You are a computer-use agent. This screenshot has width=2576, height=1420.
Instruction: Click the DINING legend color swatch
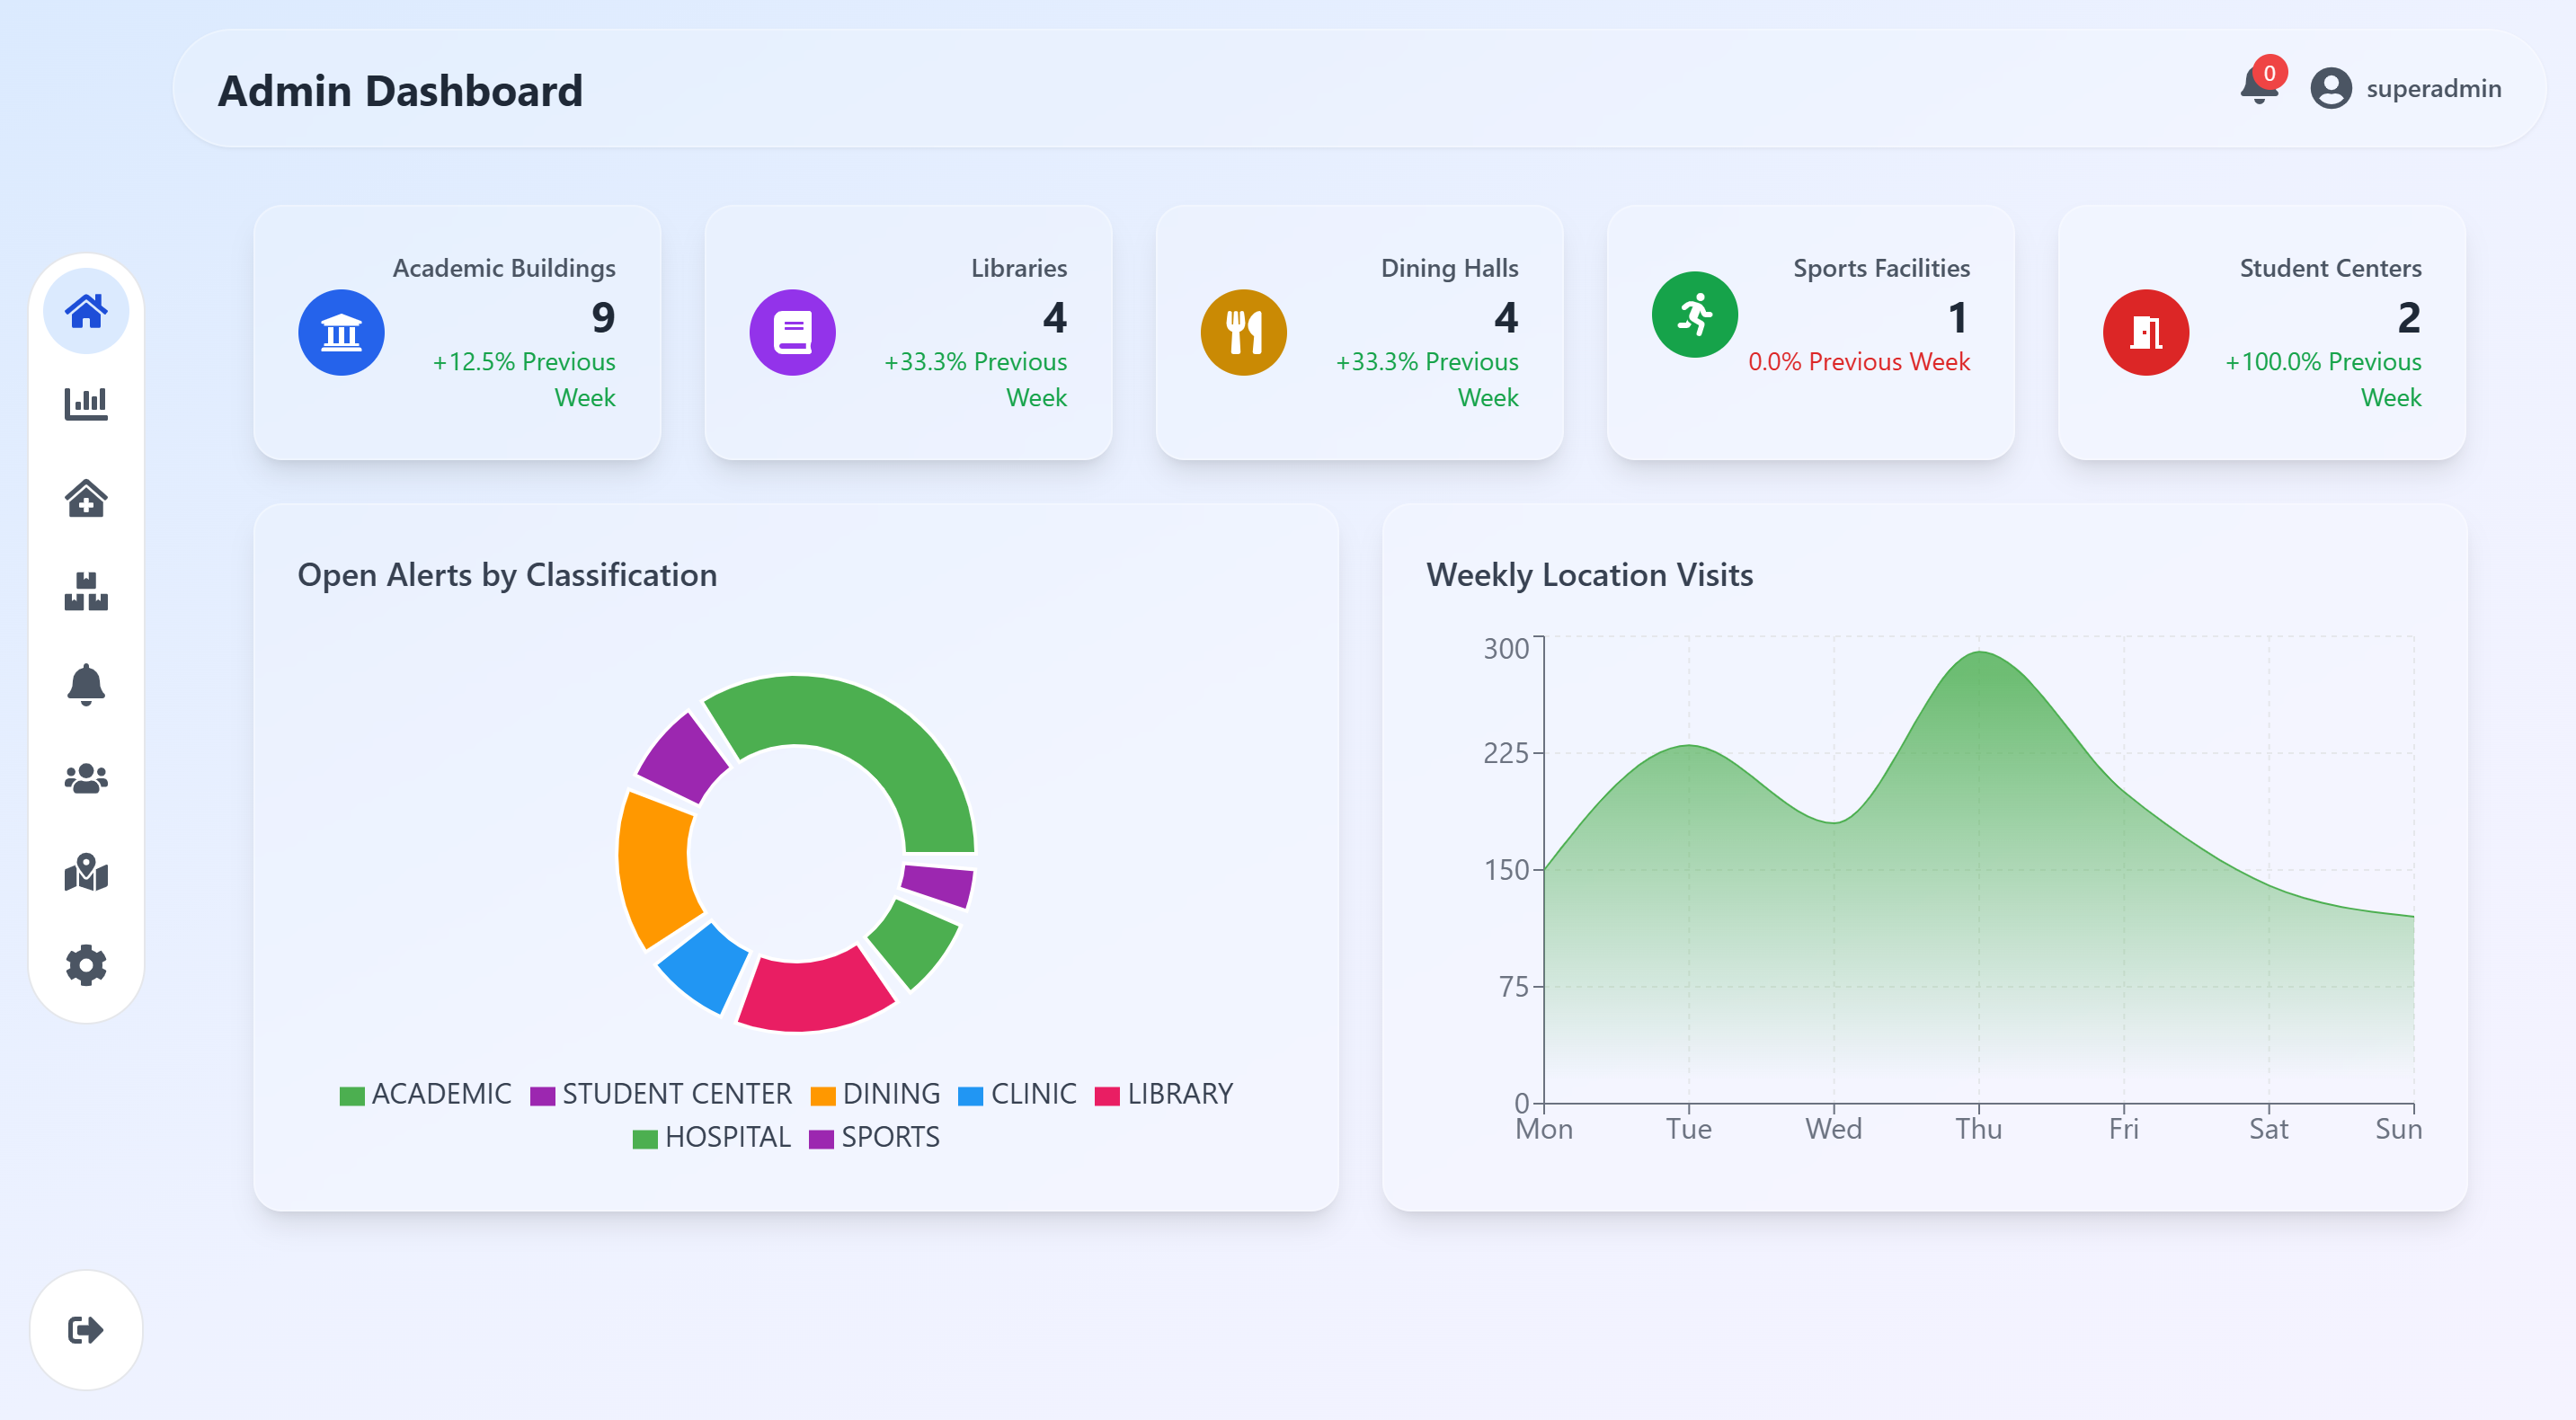tap(822, 1096)
